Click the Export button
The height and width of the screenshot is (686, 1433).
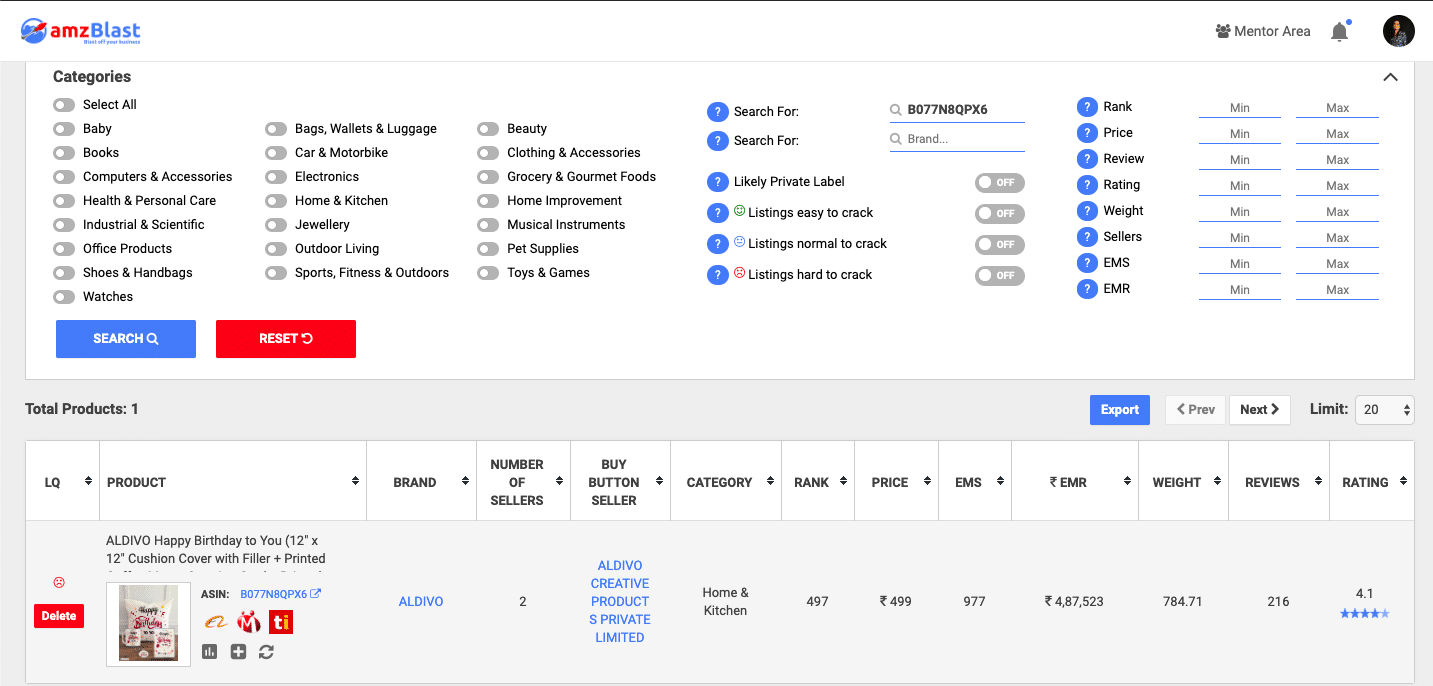click(1120, 410)
